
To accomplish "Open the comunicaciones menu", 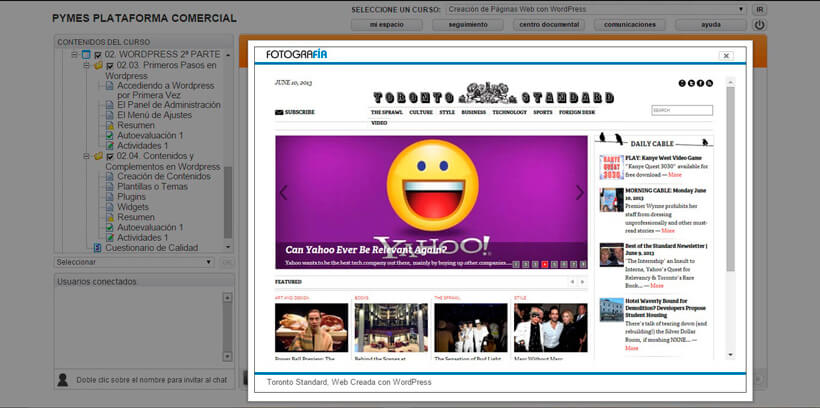I will [630, 25].
